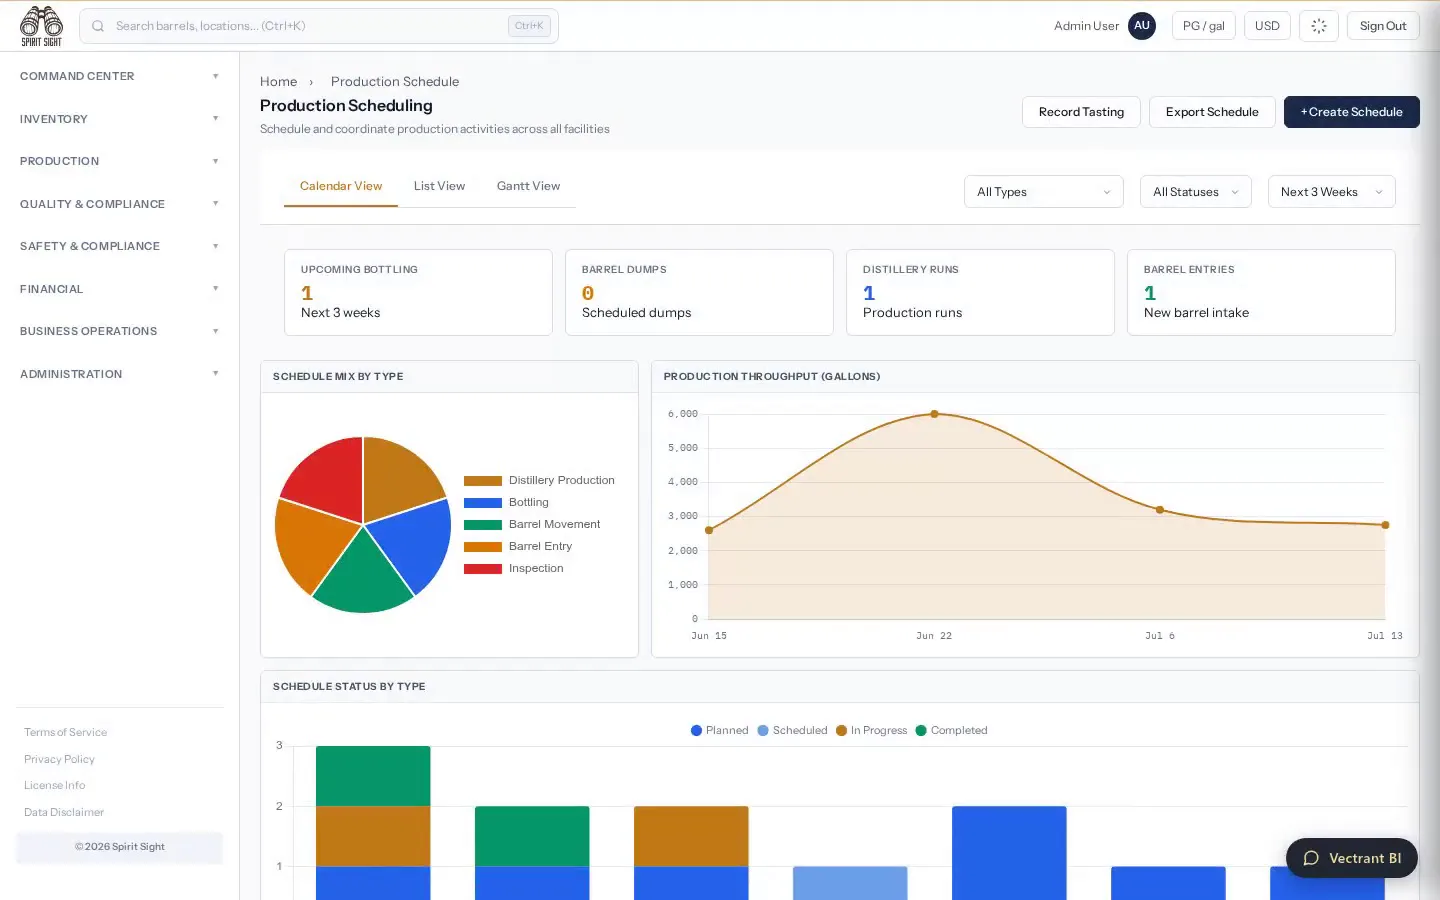Image resolution: width=1440 pixels, height=900 pixels.
Task: Toggle the PG / gal unit switch
Action: click(1203, 26)
